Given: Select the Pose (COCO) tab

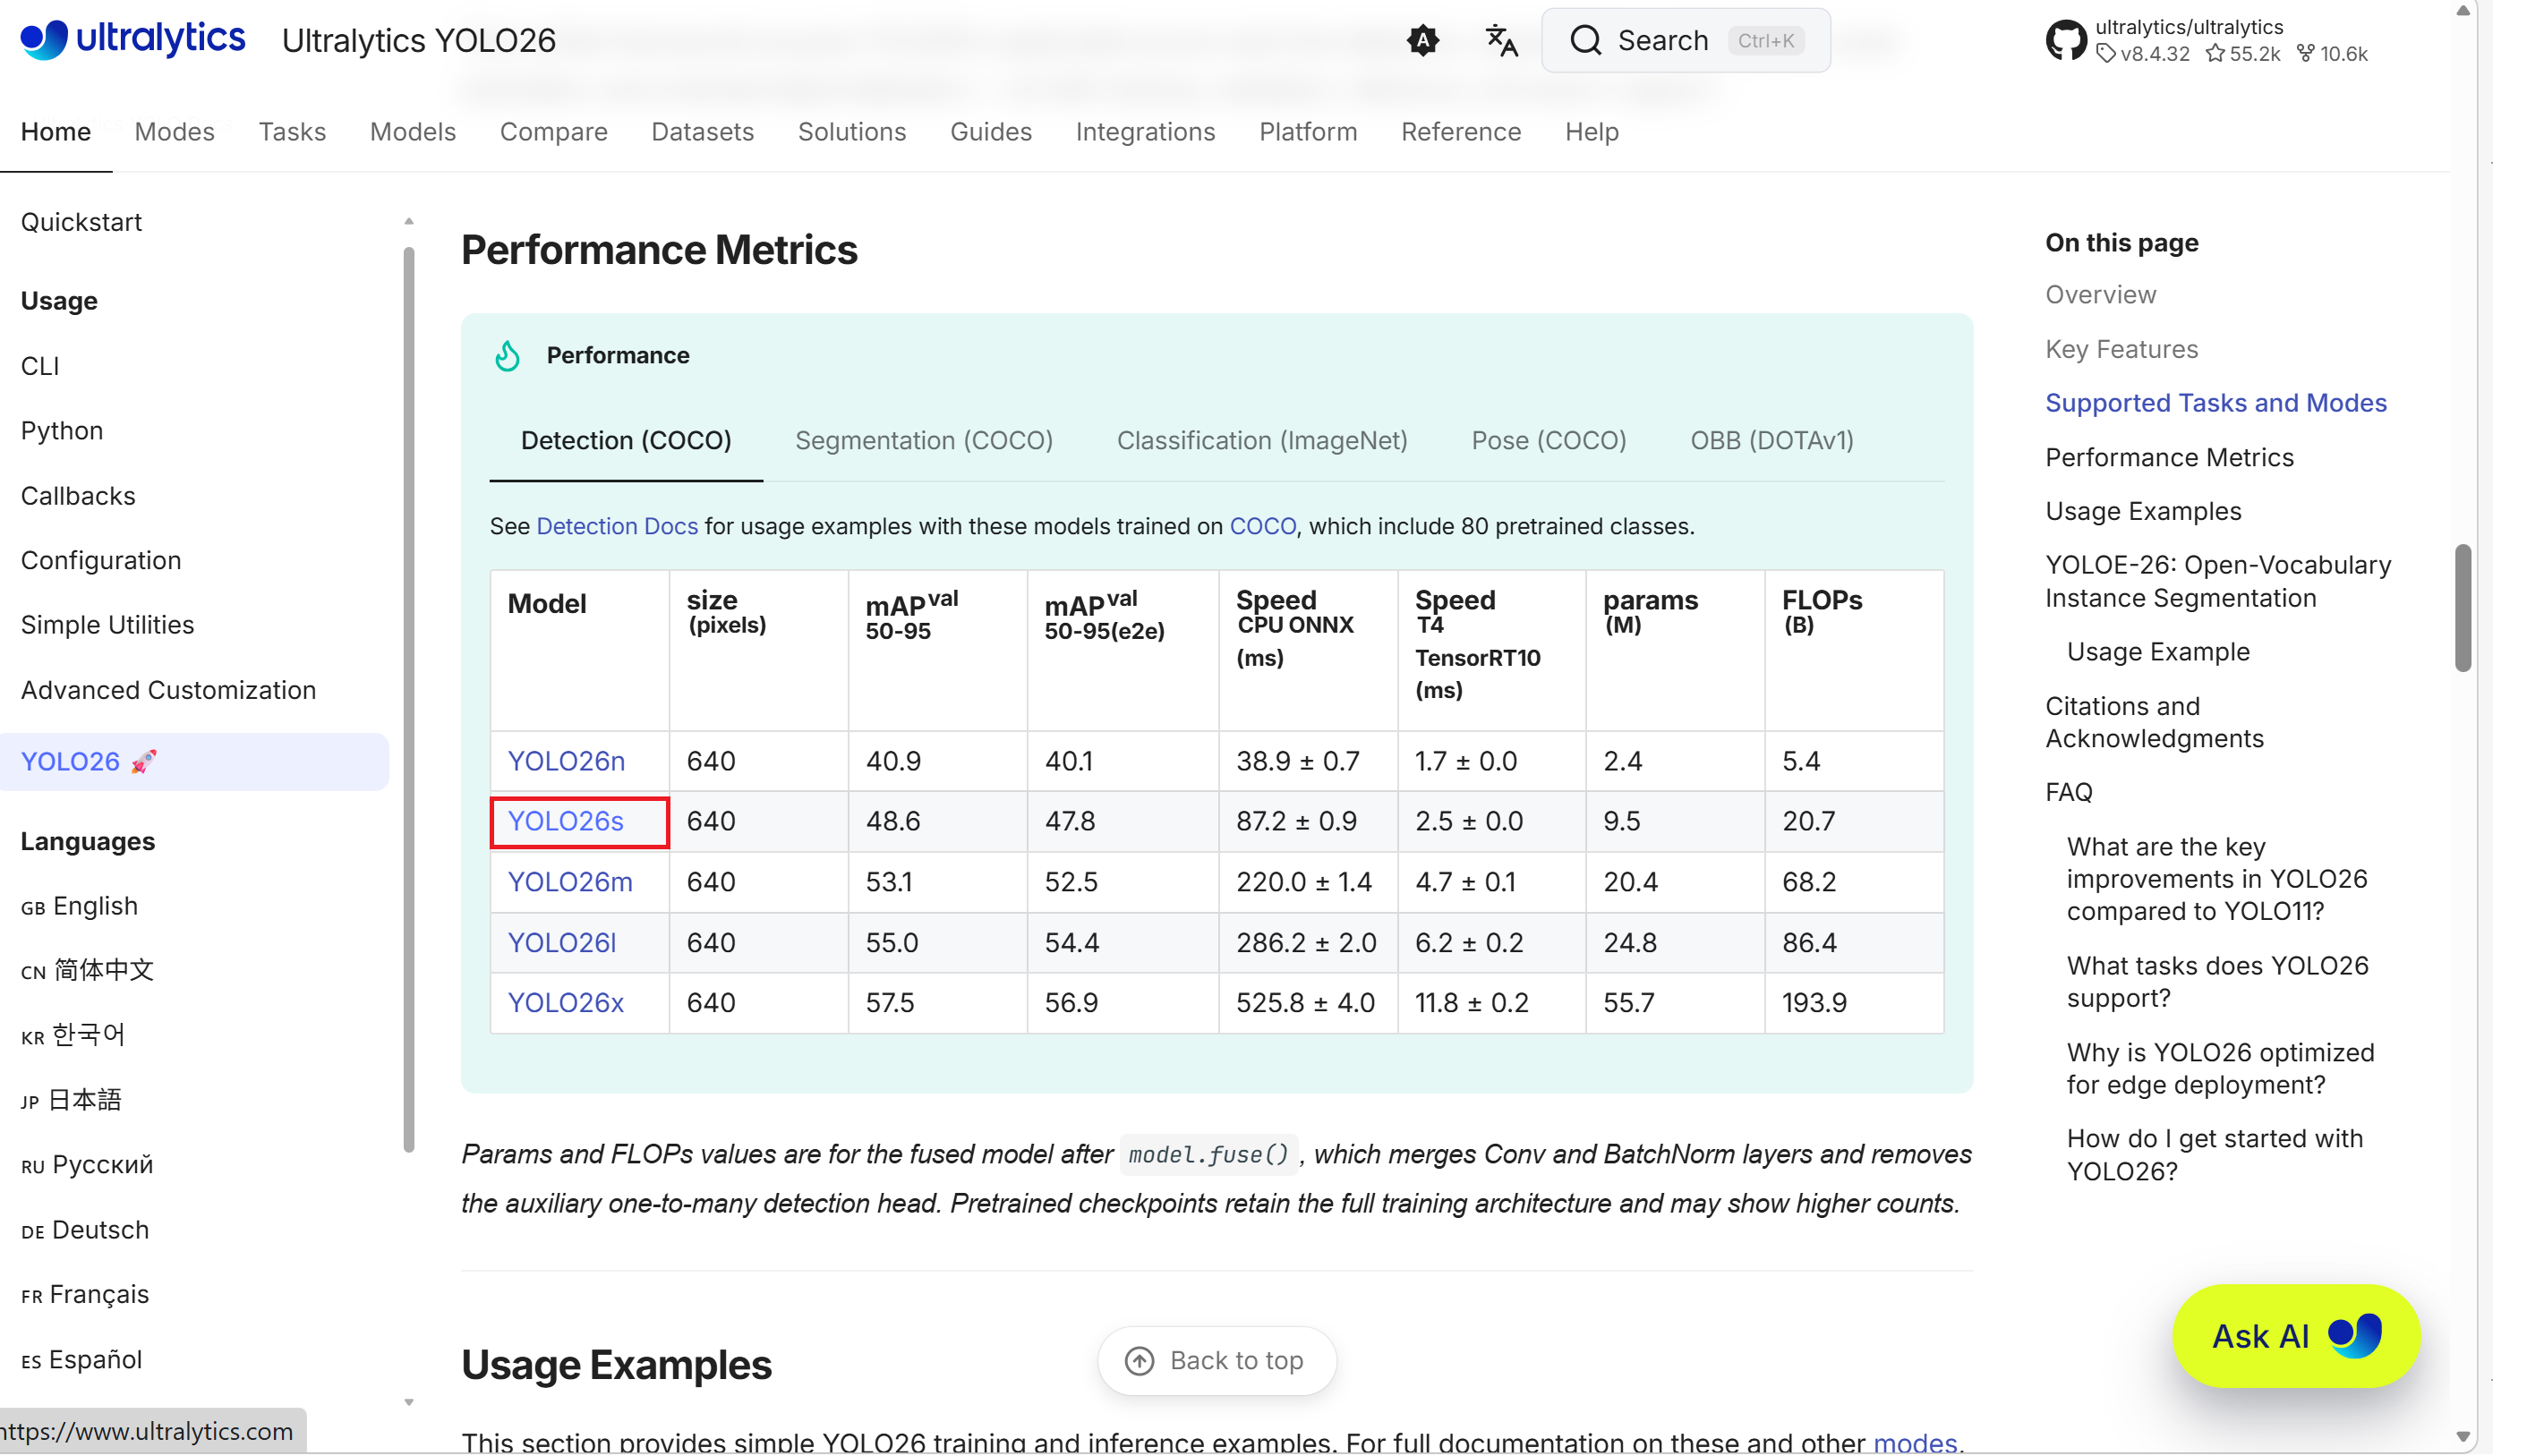Looking at the screenshot, I should click(x=1548, y=440).
